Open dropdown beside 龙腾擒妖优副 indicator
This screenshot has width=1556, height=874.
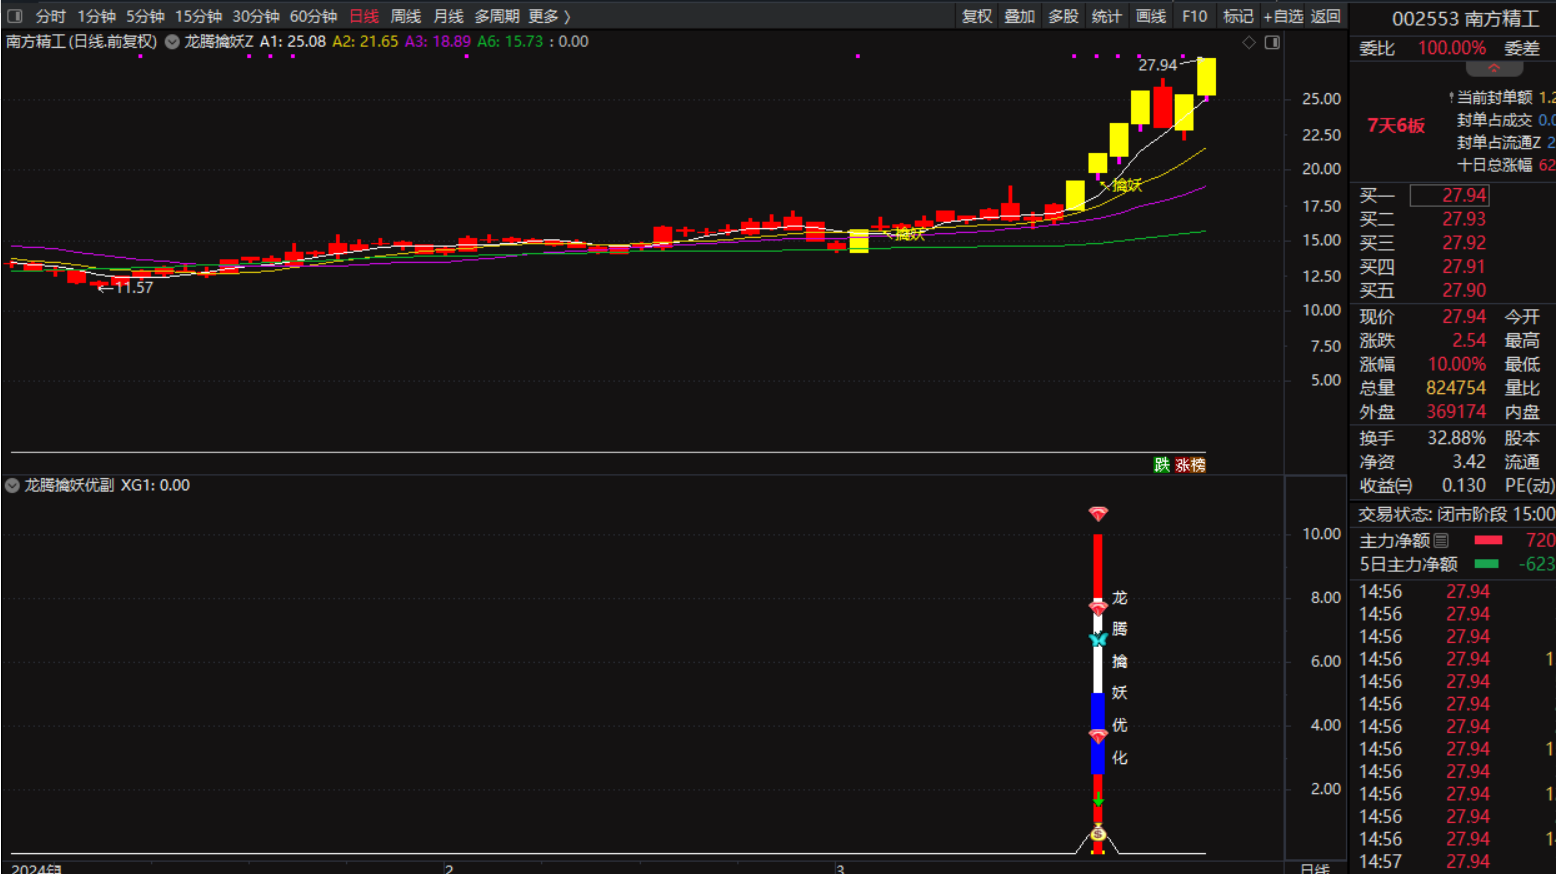[x=12, y=485]
